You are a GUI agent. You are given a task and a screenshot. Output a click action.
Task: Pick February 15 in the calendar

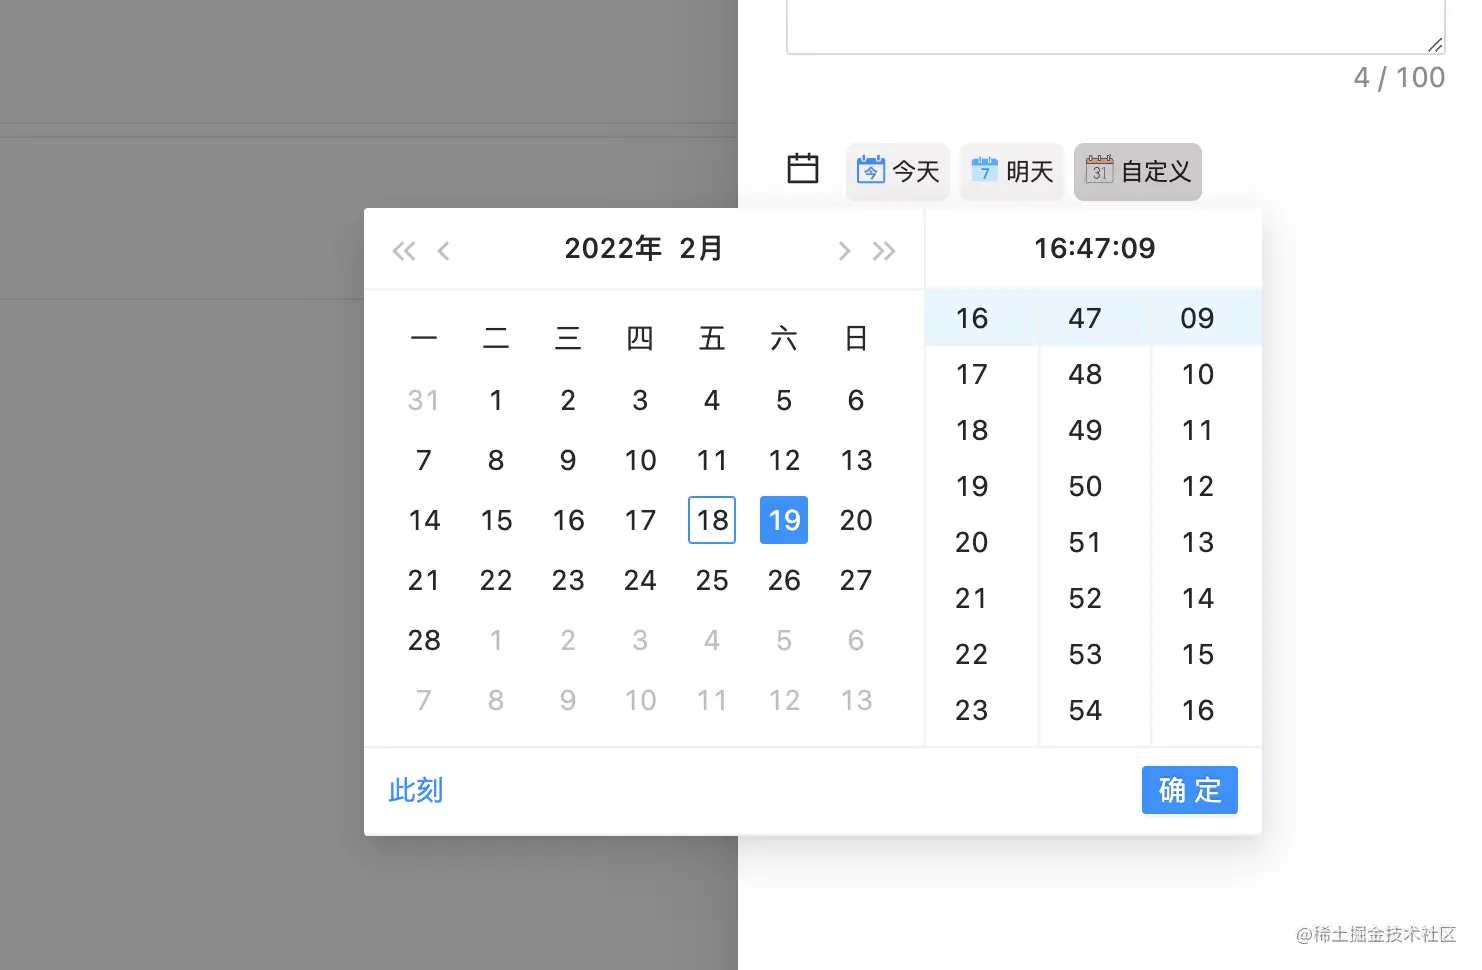496,520
